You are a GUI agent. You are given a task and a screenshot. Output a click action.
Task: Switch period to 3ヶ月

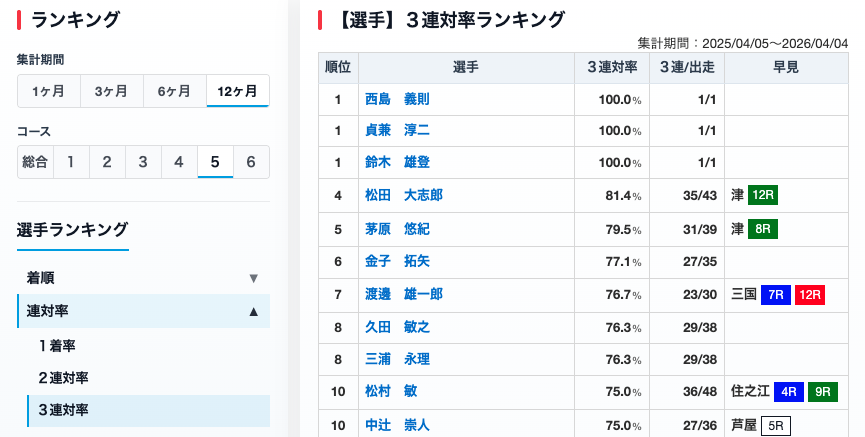[x=111, y=91]
